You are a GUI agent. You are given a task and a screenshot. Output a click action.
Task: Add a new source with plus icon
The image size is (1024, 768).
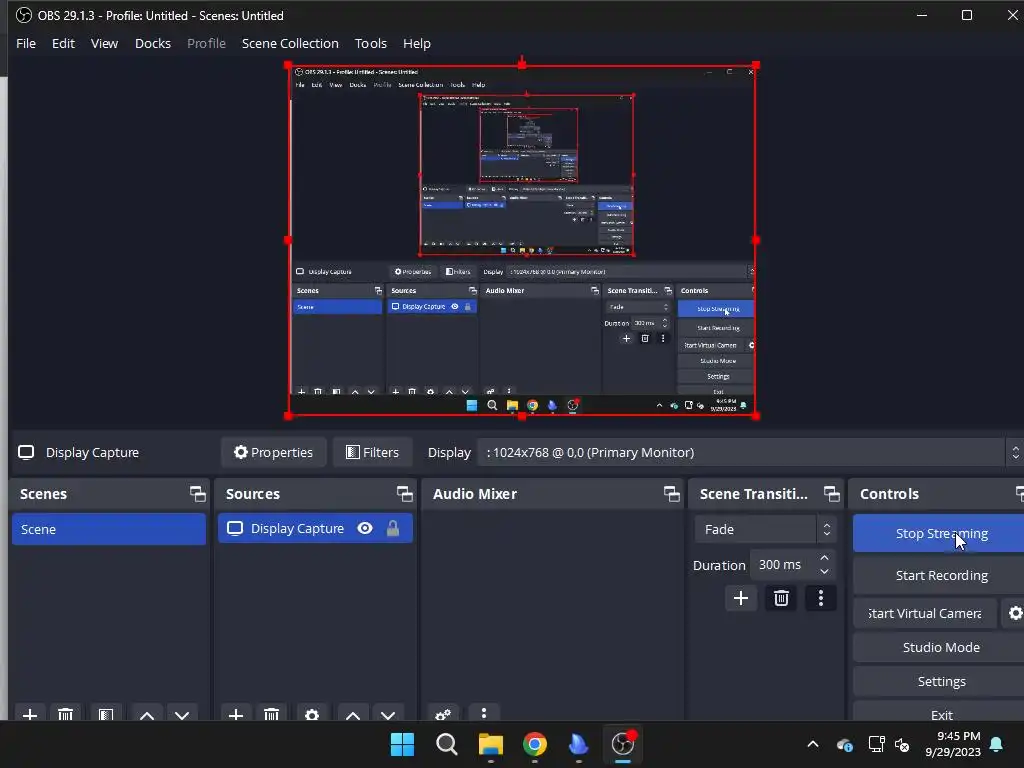236,714
